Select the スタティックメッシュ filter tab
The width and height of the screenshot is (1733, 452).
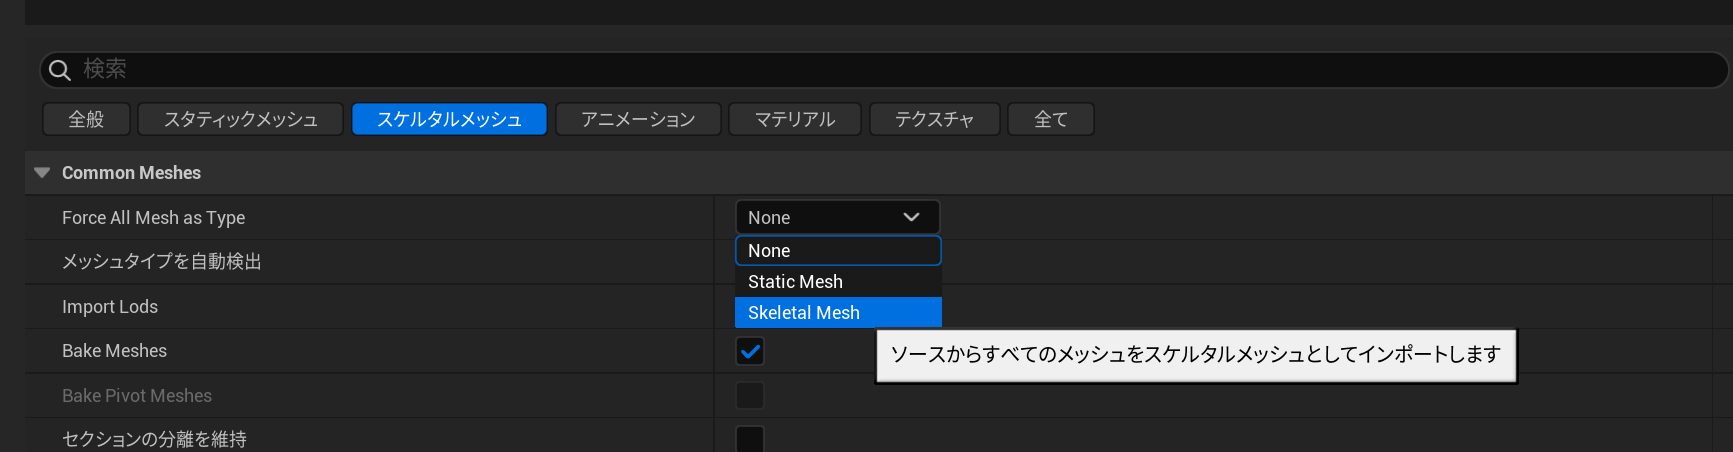pyautogui.click(x=240, y=119)
